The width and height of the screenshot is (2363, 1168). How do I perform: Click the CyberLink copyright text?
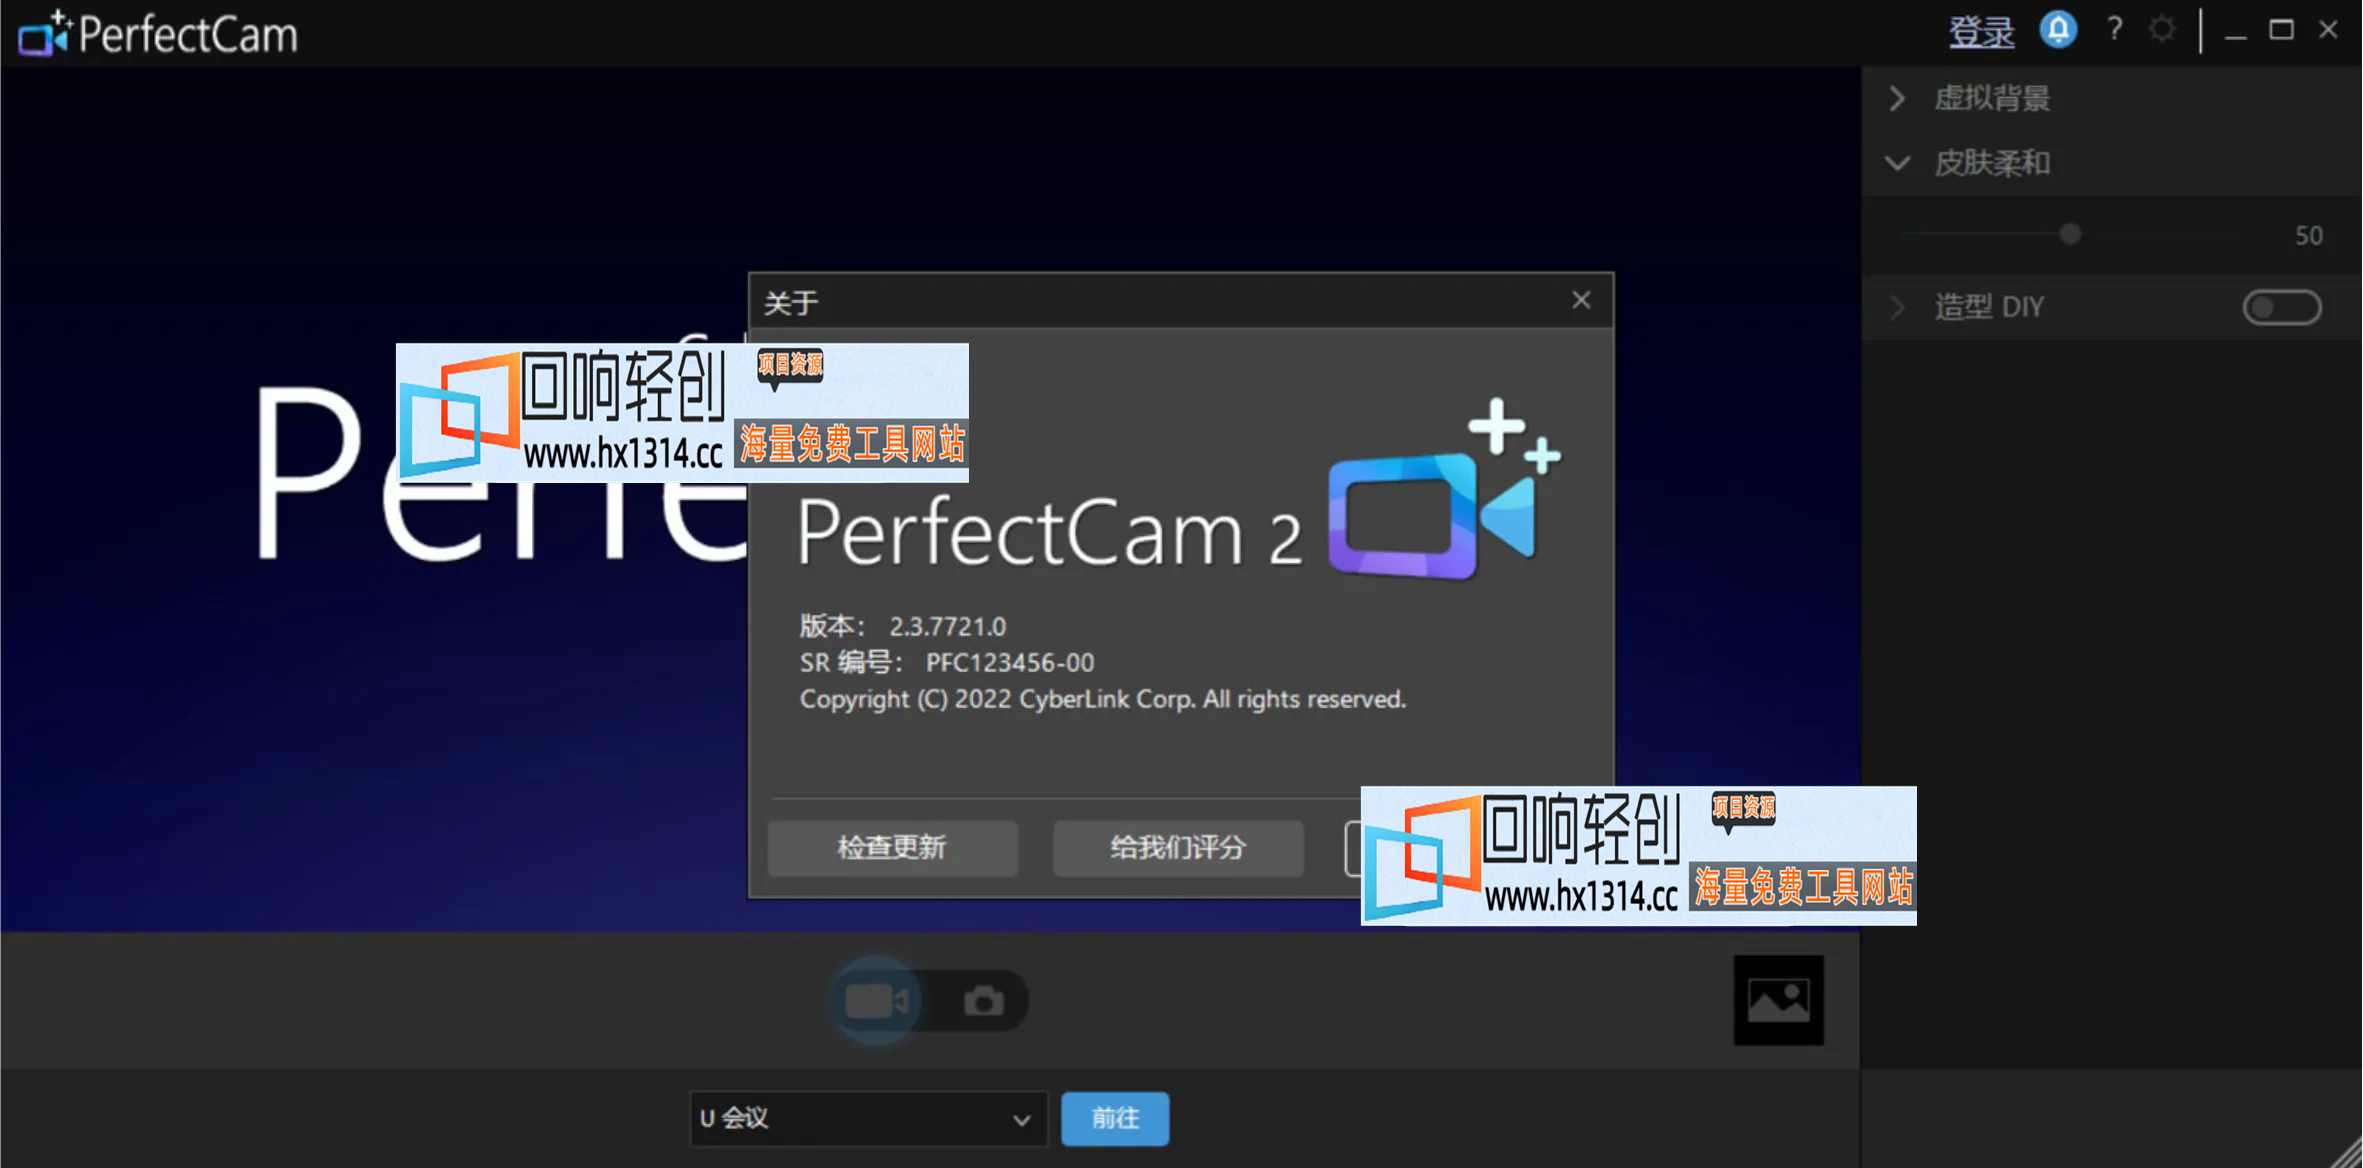(x=1102, y=699)
